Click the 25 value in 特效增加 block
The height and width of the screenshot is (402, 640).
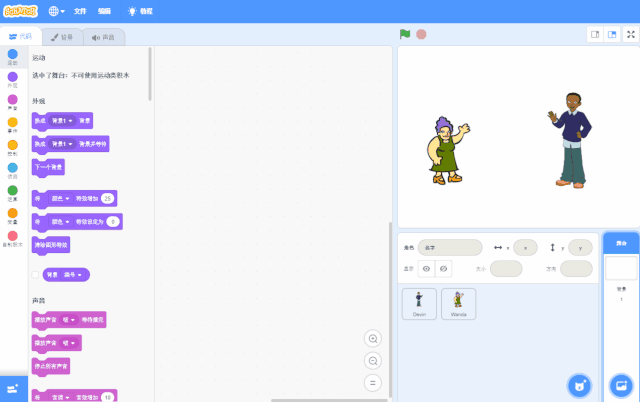pos(107,199)
